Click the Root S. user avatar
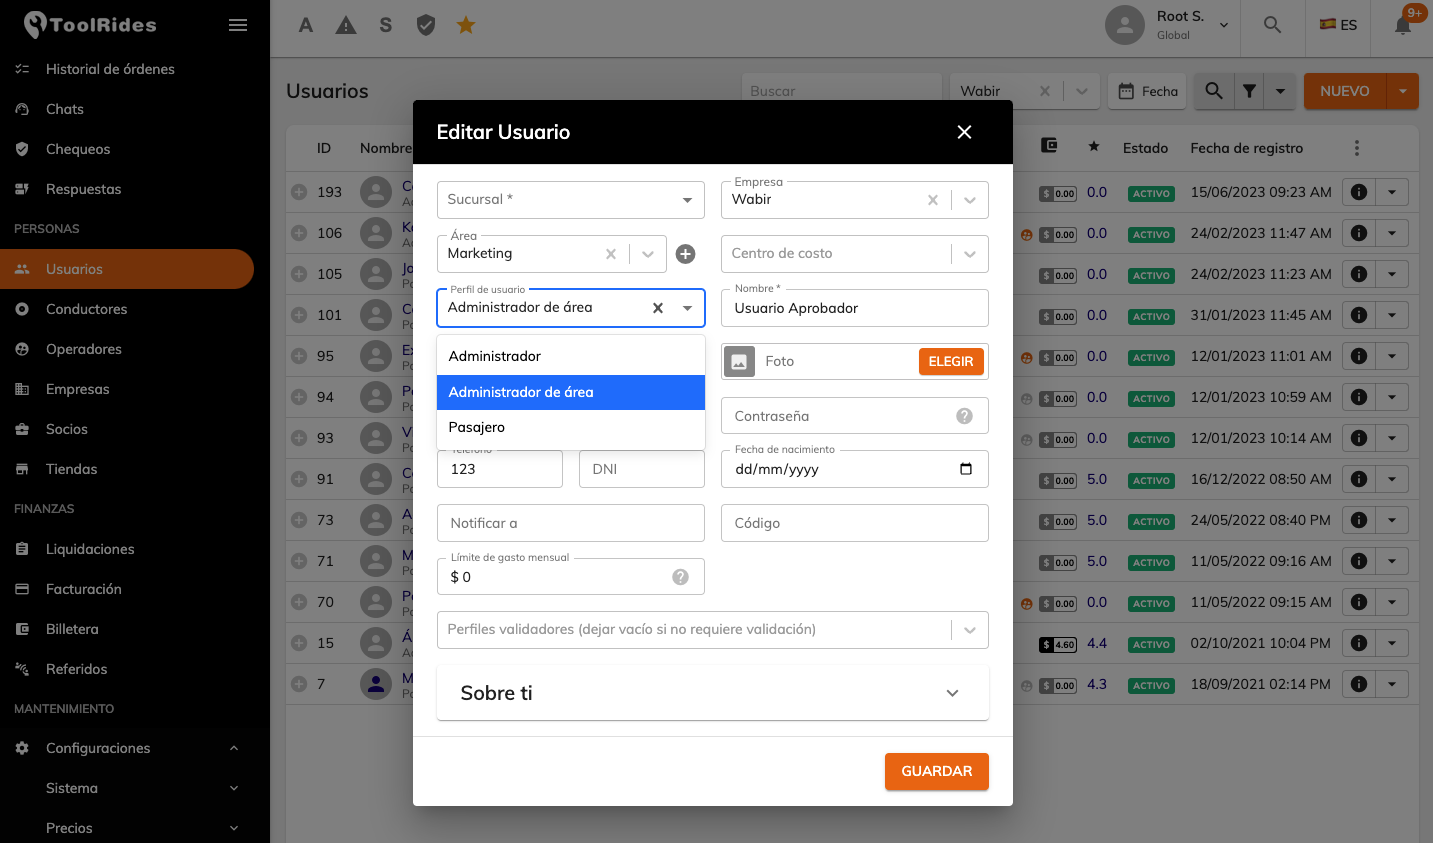 click(x=1125, y=25)
